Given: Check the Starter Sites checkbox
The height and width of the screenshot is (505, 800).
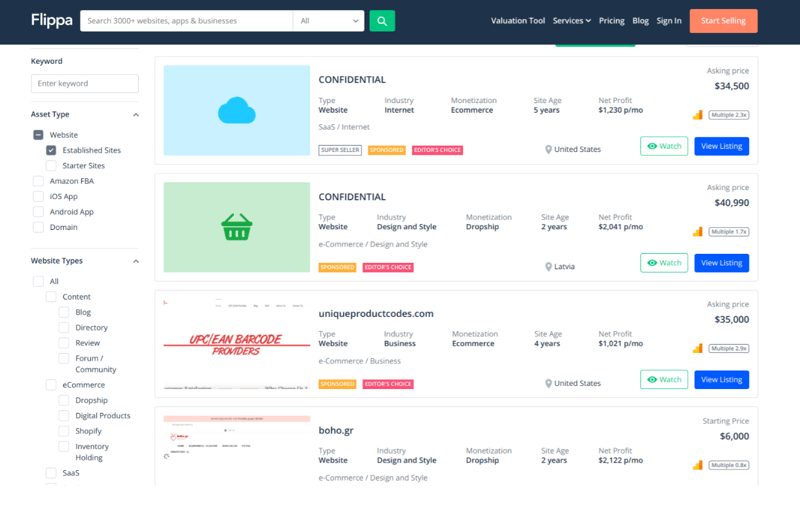Looking at the screenshot, I should [x=51, y=165].
